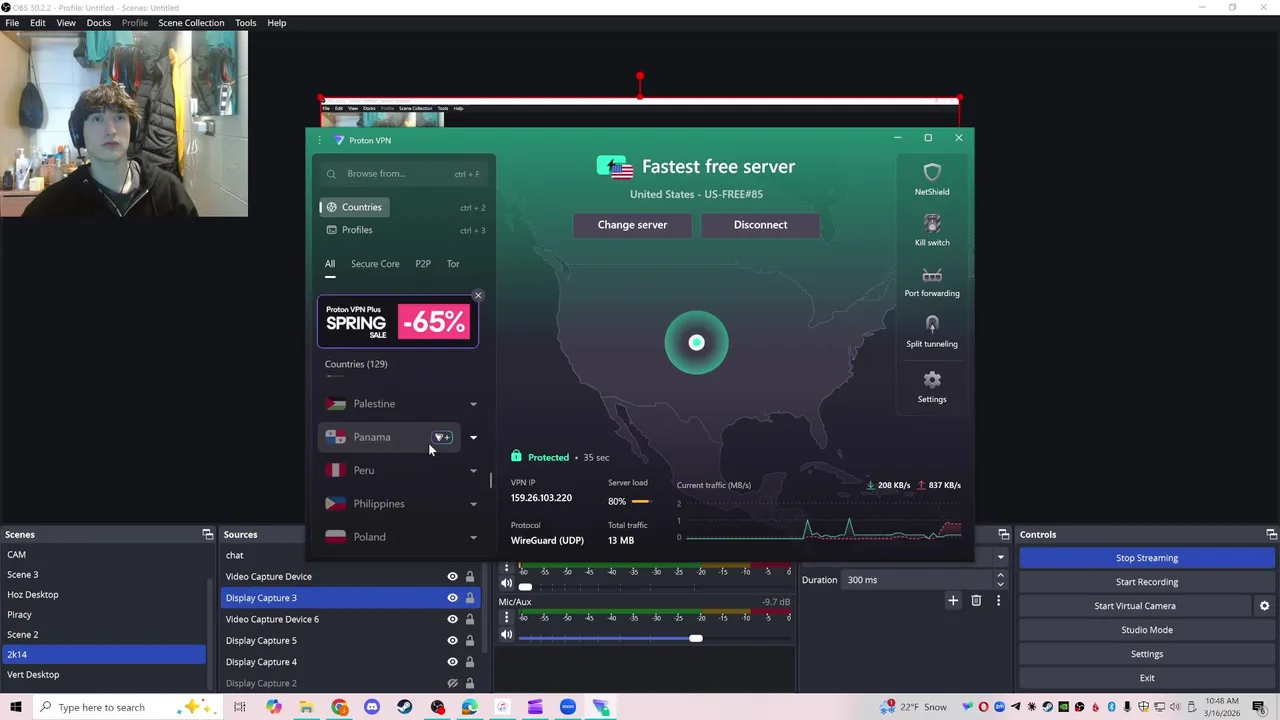1280x720 pixels.
Task: Open the Scene Collection menu
Action: (191, 23)
